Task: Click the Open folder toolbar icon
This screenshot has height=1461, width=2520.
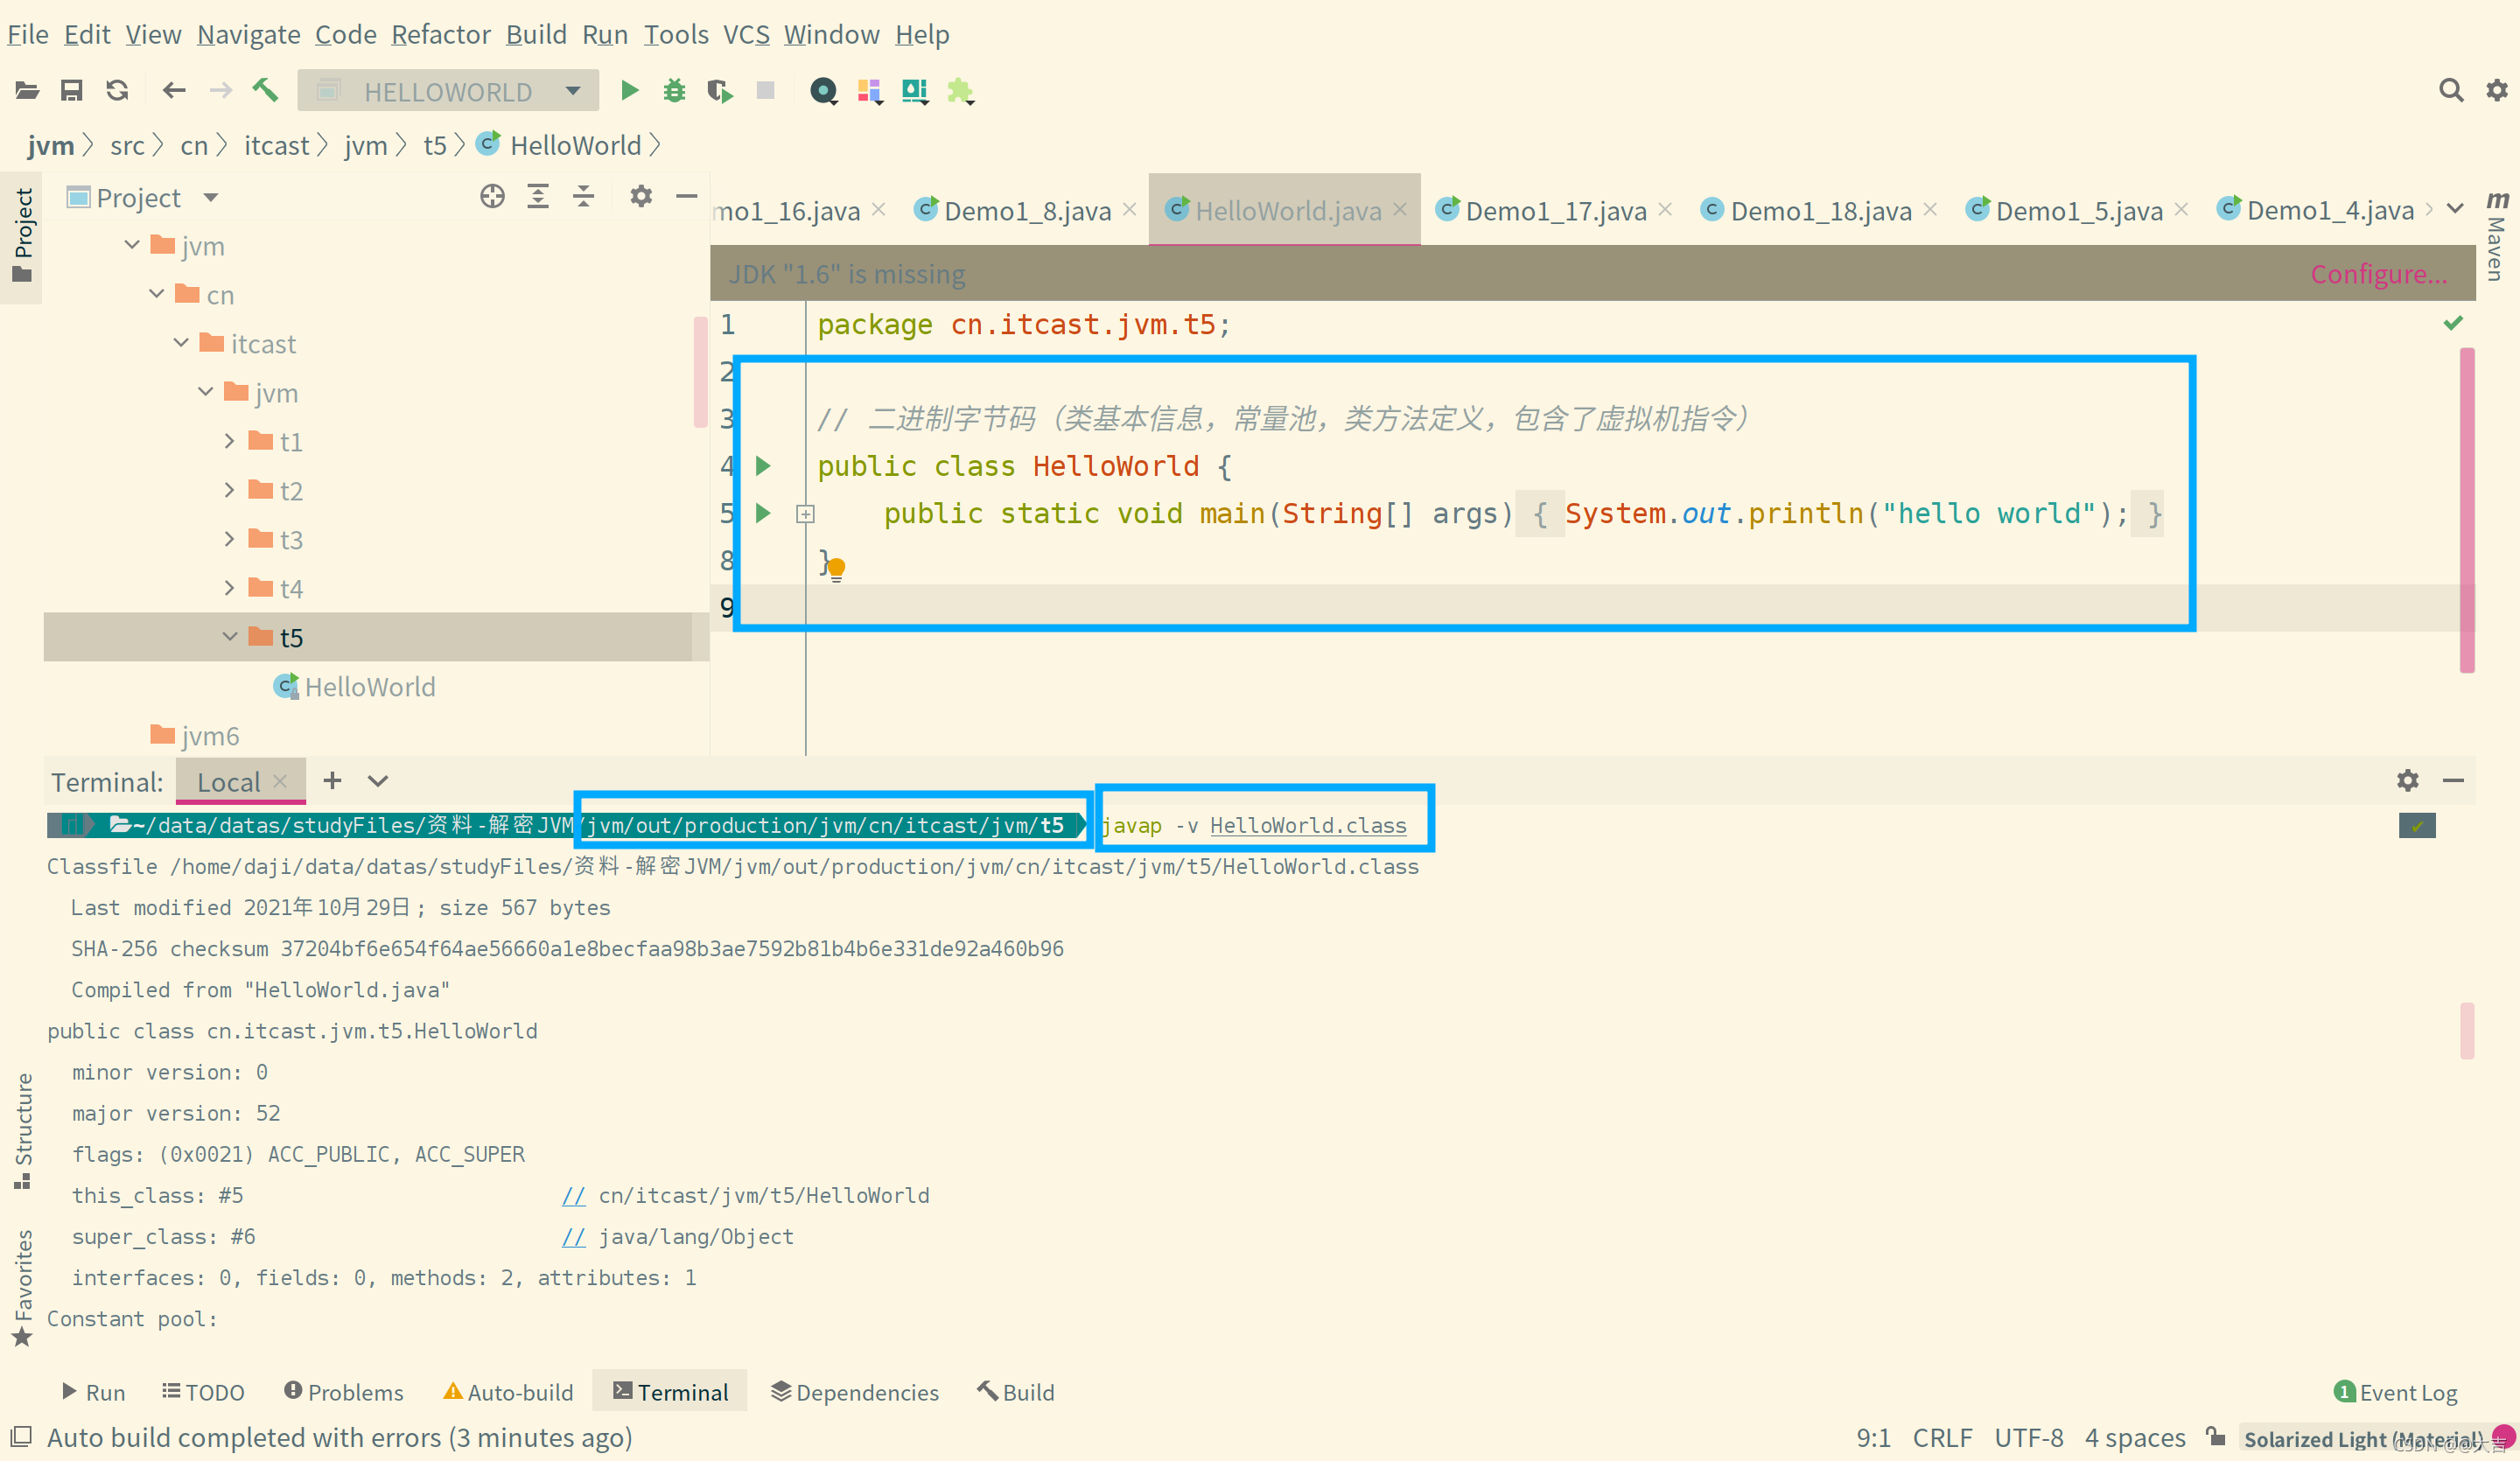Action: coord(27,91)
